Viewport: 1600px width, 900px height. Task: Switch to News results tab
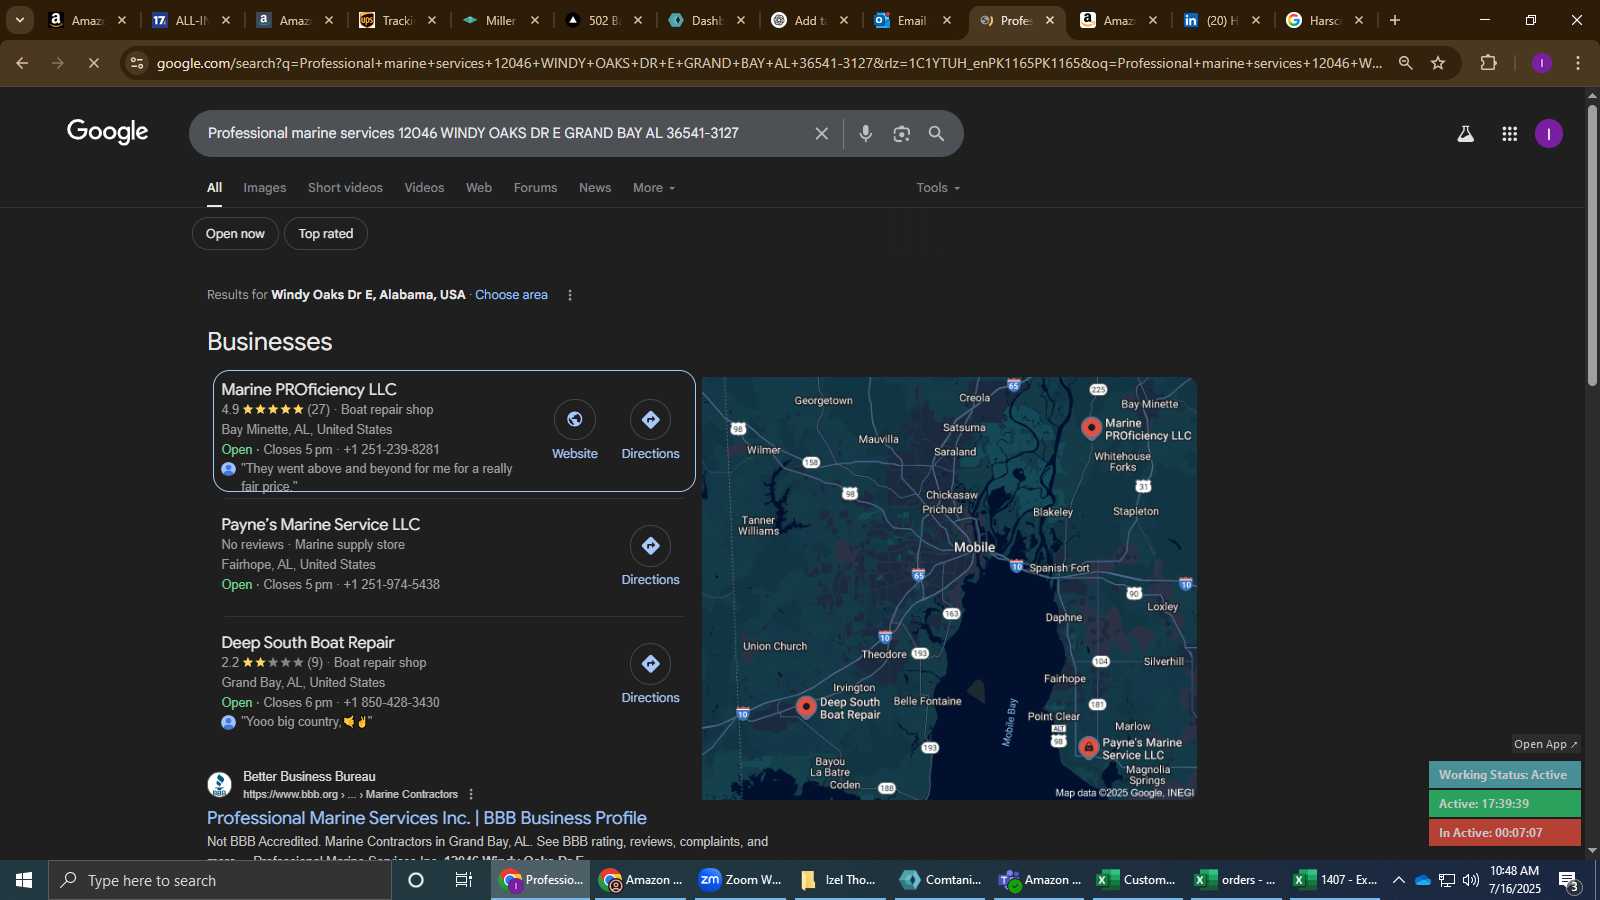(595, 188)
